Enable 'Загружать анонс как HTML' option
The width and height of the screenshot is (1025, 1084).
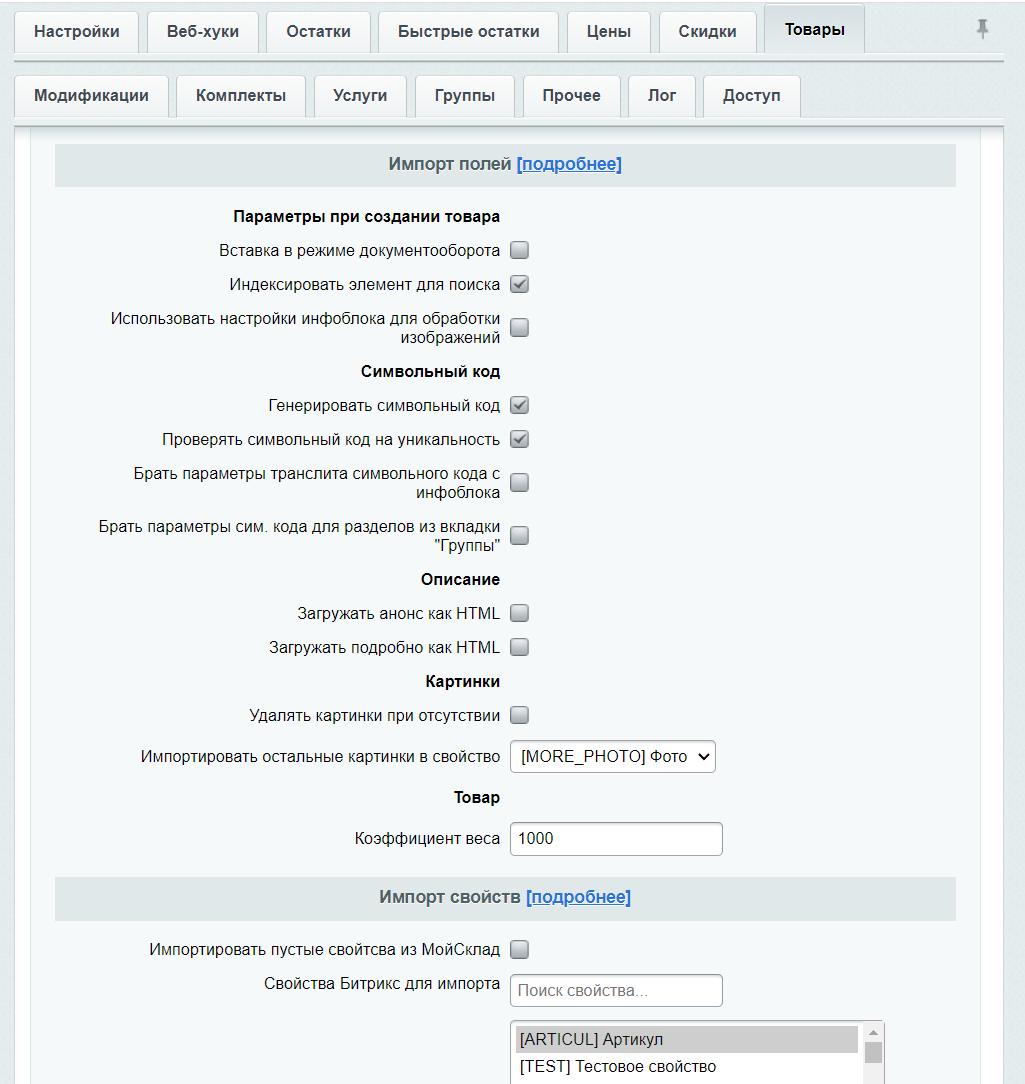click(519, 613)
